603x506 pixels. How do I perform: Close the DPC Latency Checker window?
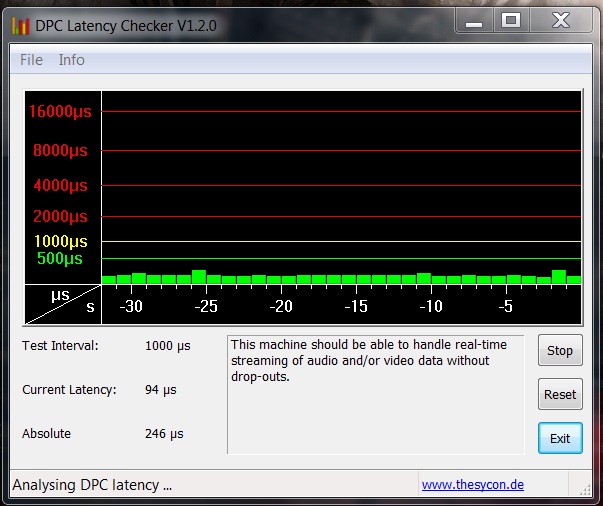[x=561, y=21]
